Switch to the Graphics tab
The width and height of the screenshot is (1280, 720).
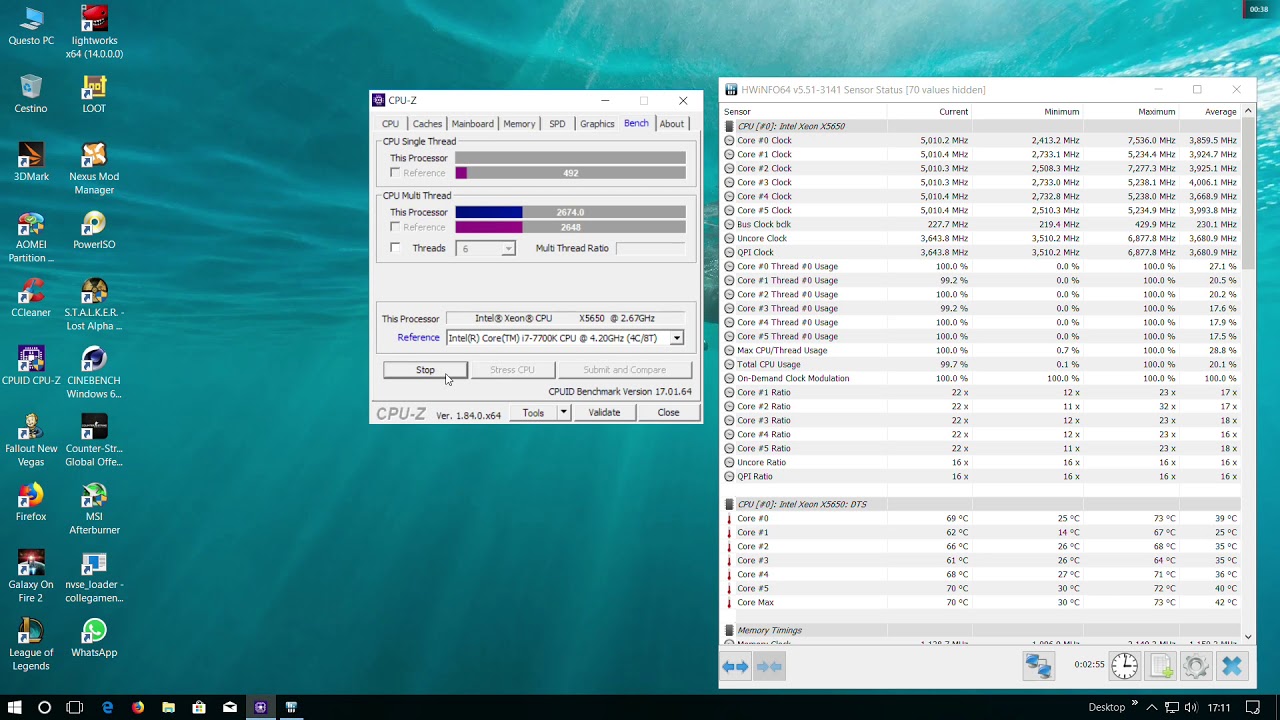pyautogui.click(x=597, y=124)
